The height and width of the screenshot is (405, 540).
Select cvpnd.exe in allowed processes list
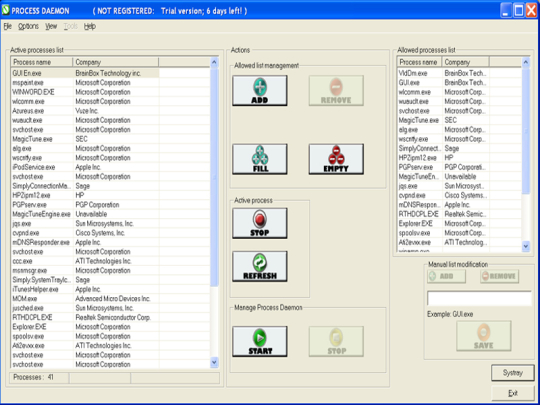459,196
